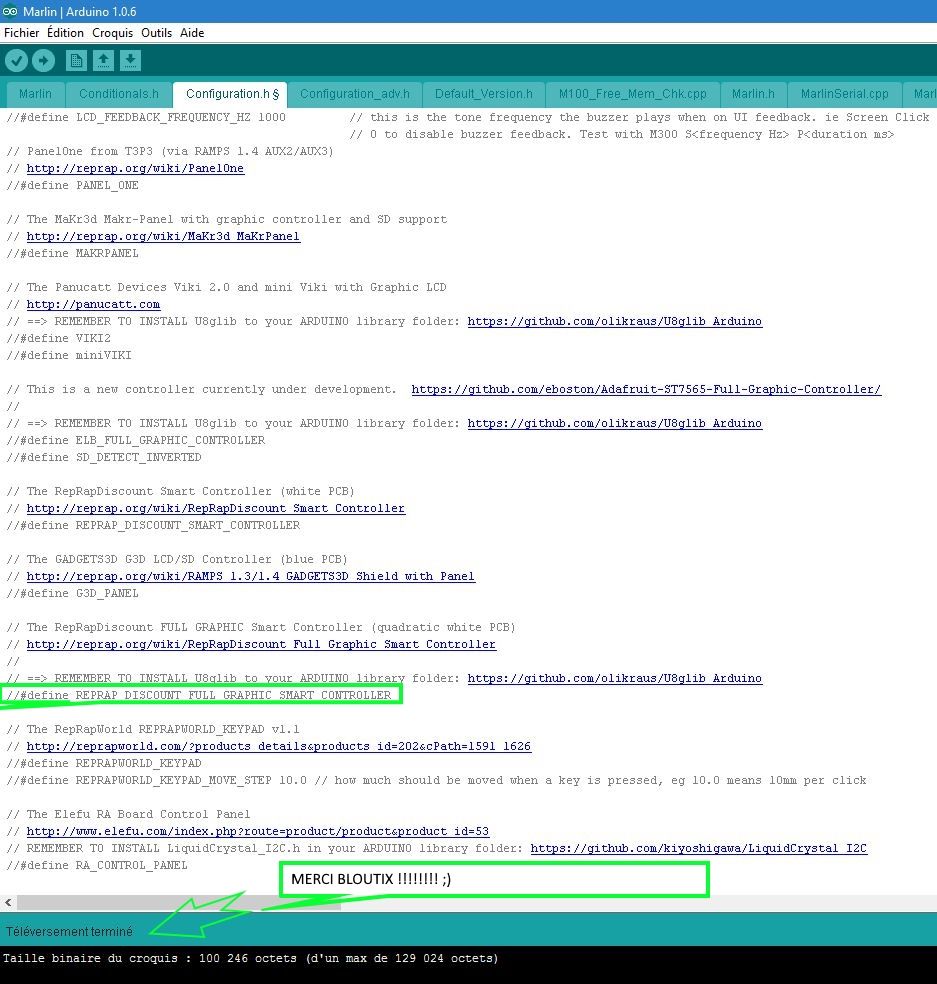
Task: Open U8glib link under Viki 2.0 section
Action: (614, 321)
